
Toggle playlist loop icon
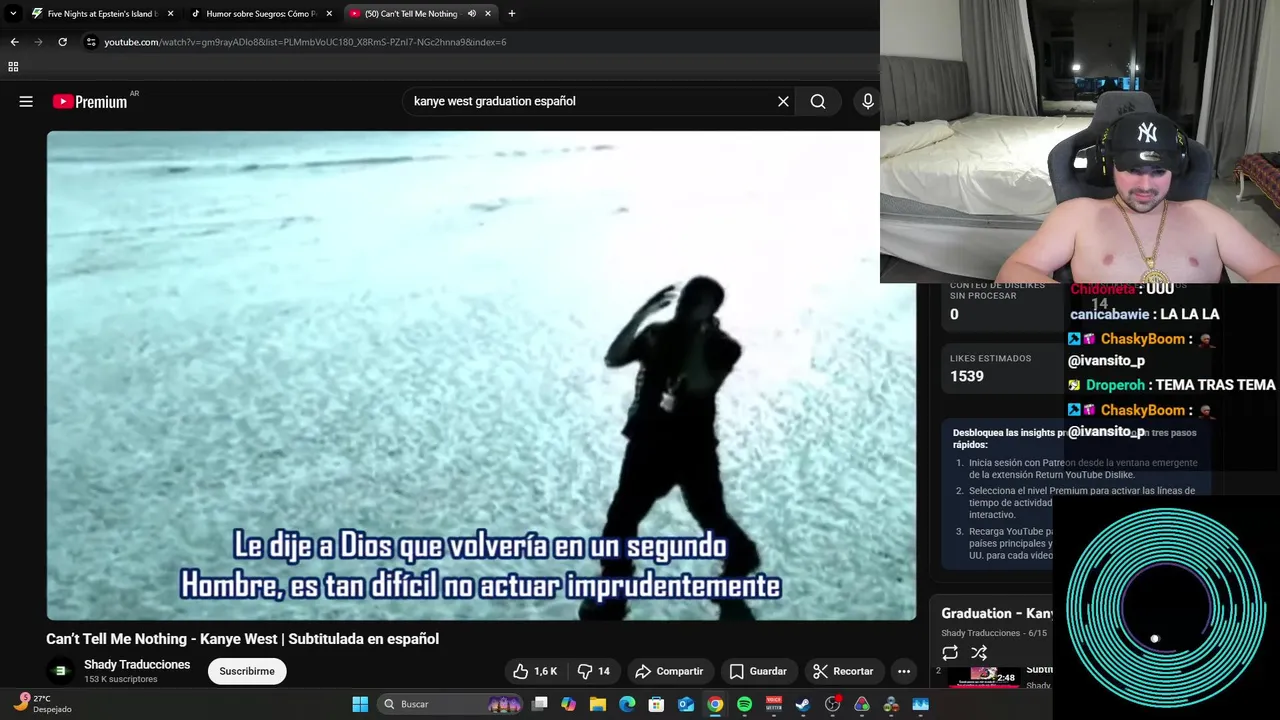point(950,653)
